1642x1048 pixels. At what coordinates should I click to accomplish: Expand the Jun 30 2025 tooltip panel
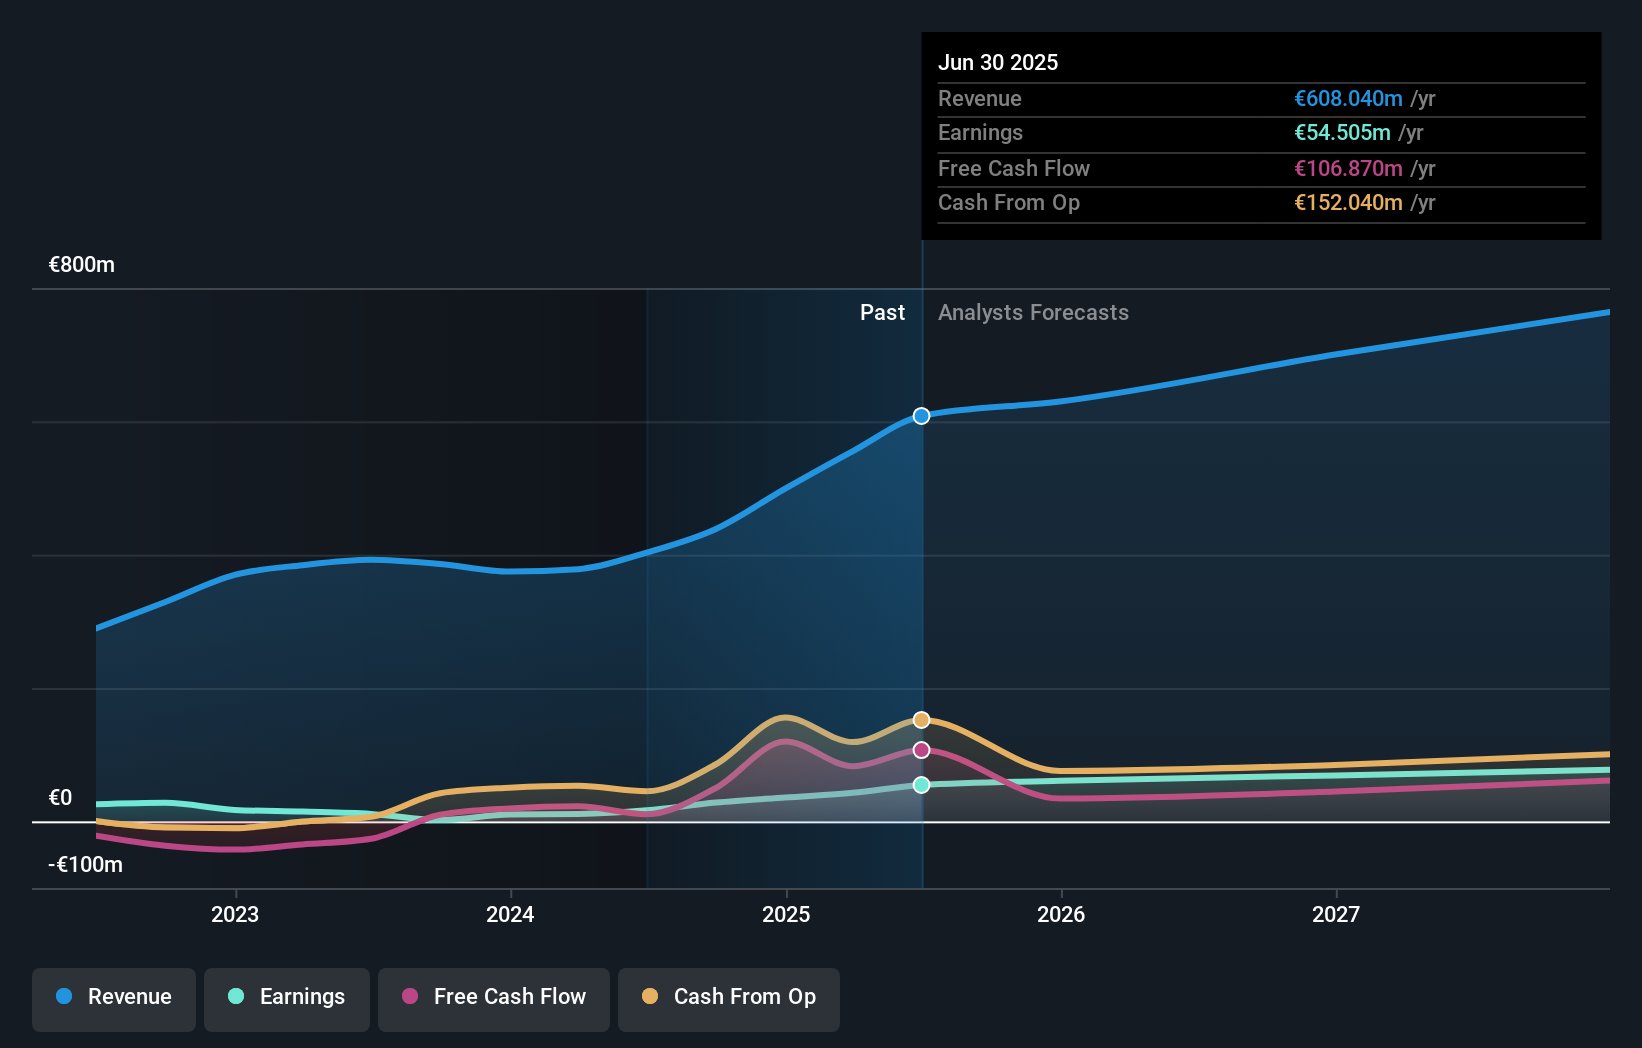[x=1261, y=135]
